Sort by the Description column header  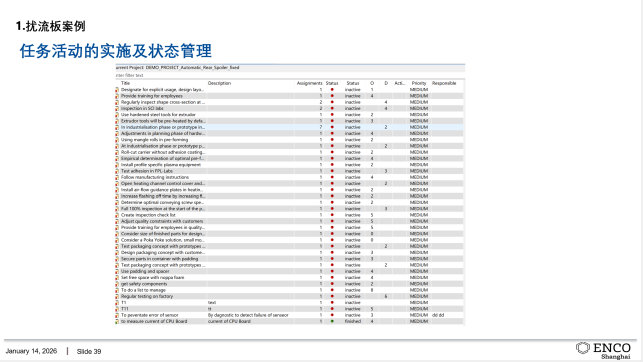tap(219, 83)
